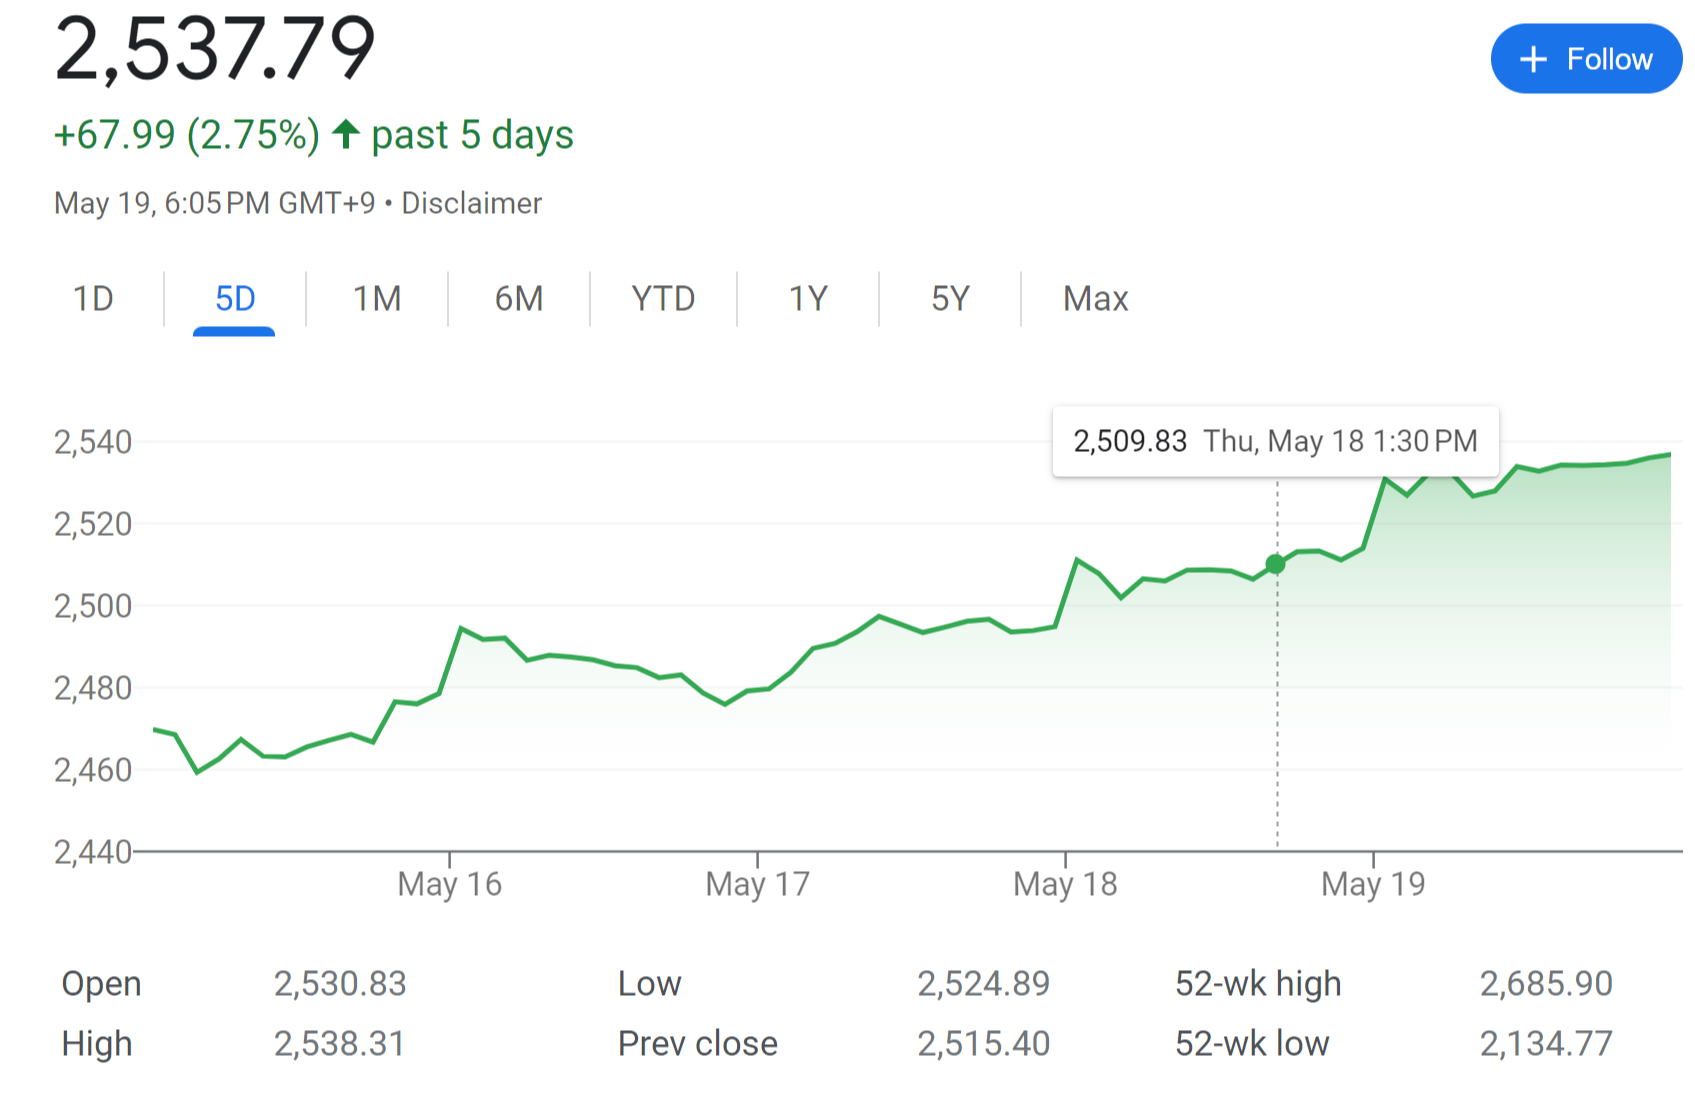
Task: Show the 6M chart range
Action: click(519, 298)
